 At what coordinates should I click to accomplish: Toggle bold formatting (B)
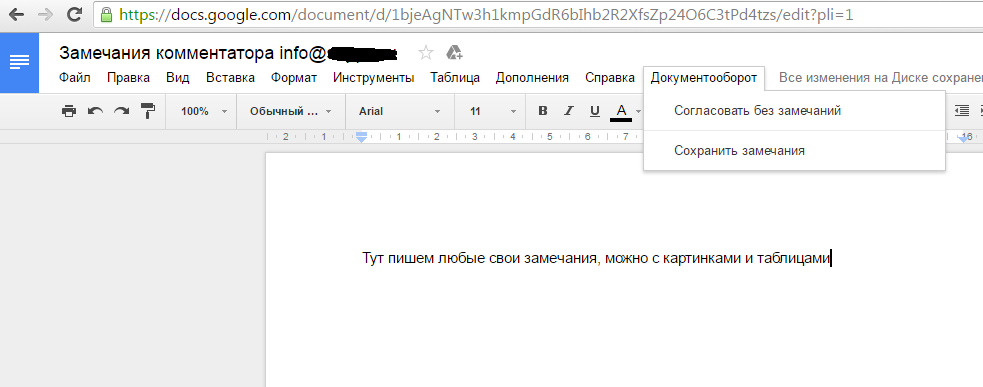[x=543, y=111]
